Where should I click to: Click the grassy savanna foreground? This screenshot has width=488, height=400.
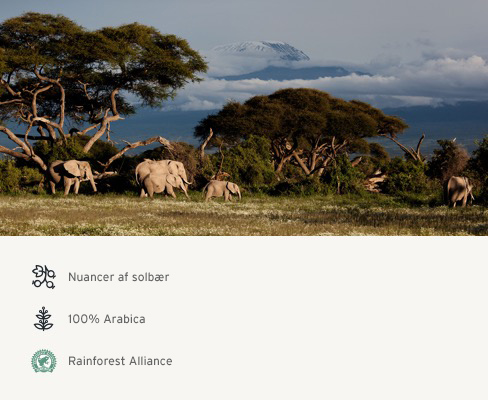(244, 217)
